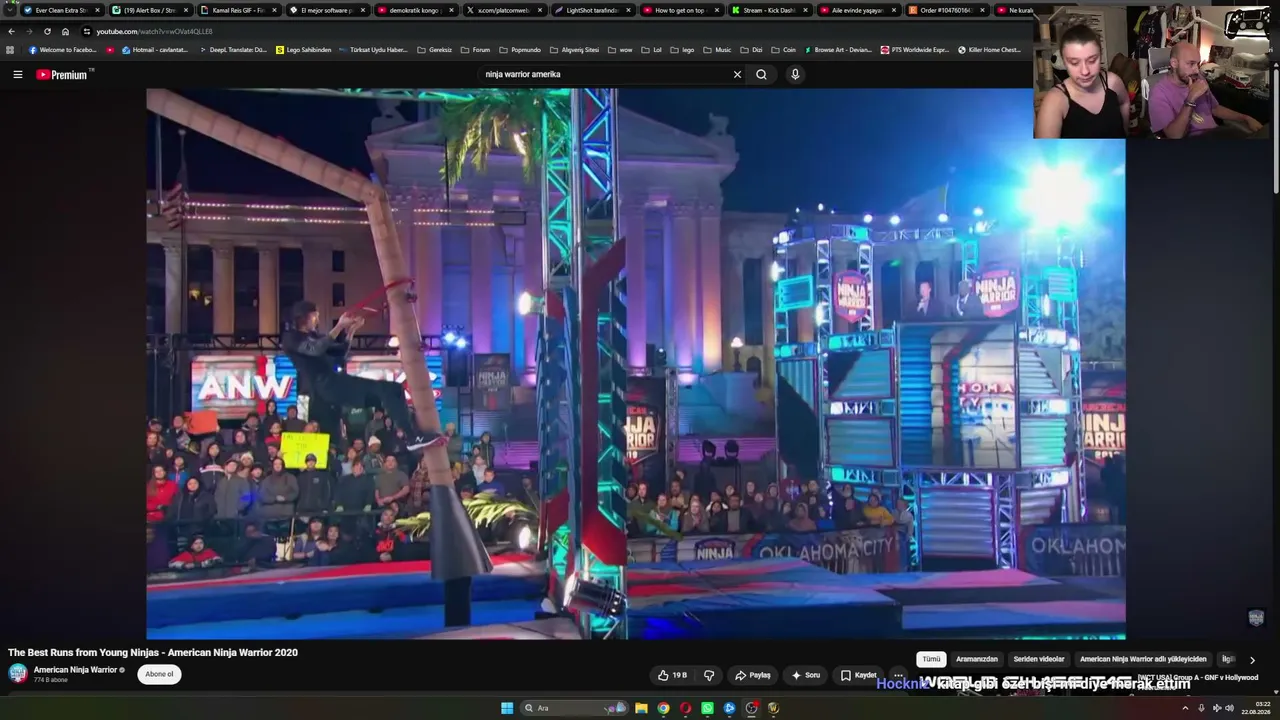Open File Explorer from the taskbar
The height and width of the screenshot is (720, 1280).
641,708
